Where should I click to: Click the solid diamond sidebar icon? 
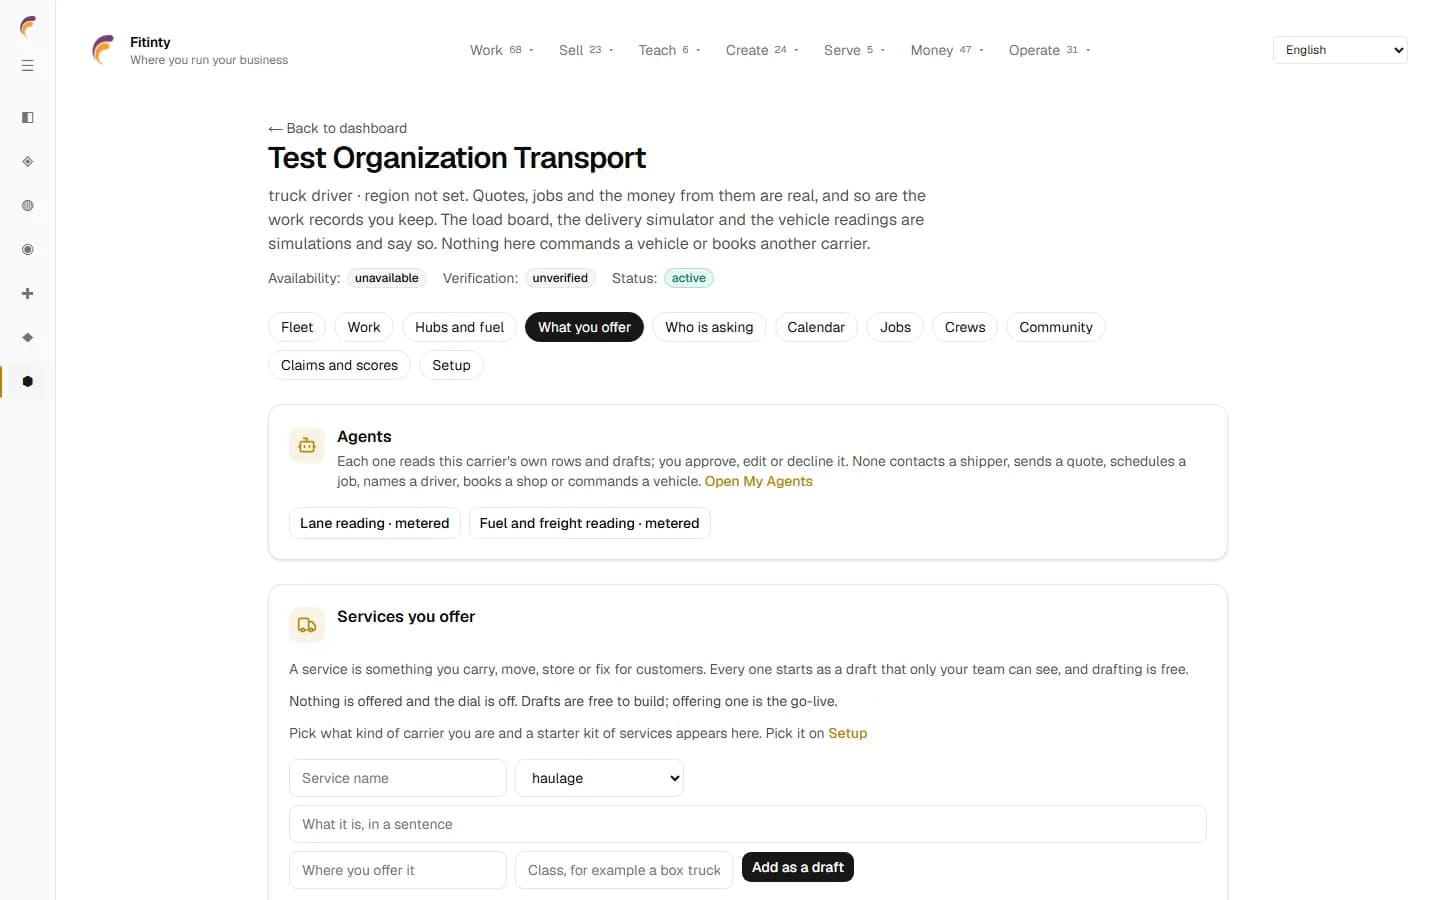coord(28,338)
